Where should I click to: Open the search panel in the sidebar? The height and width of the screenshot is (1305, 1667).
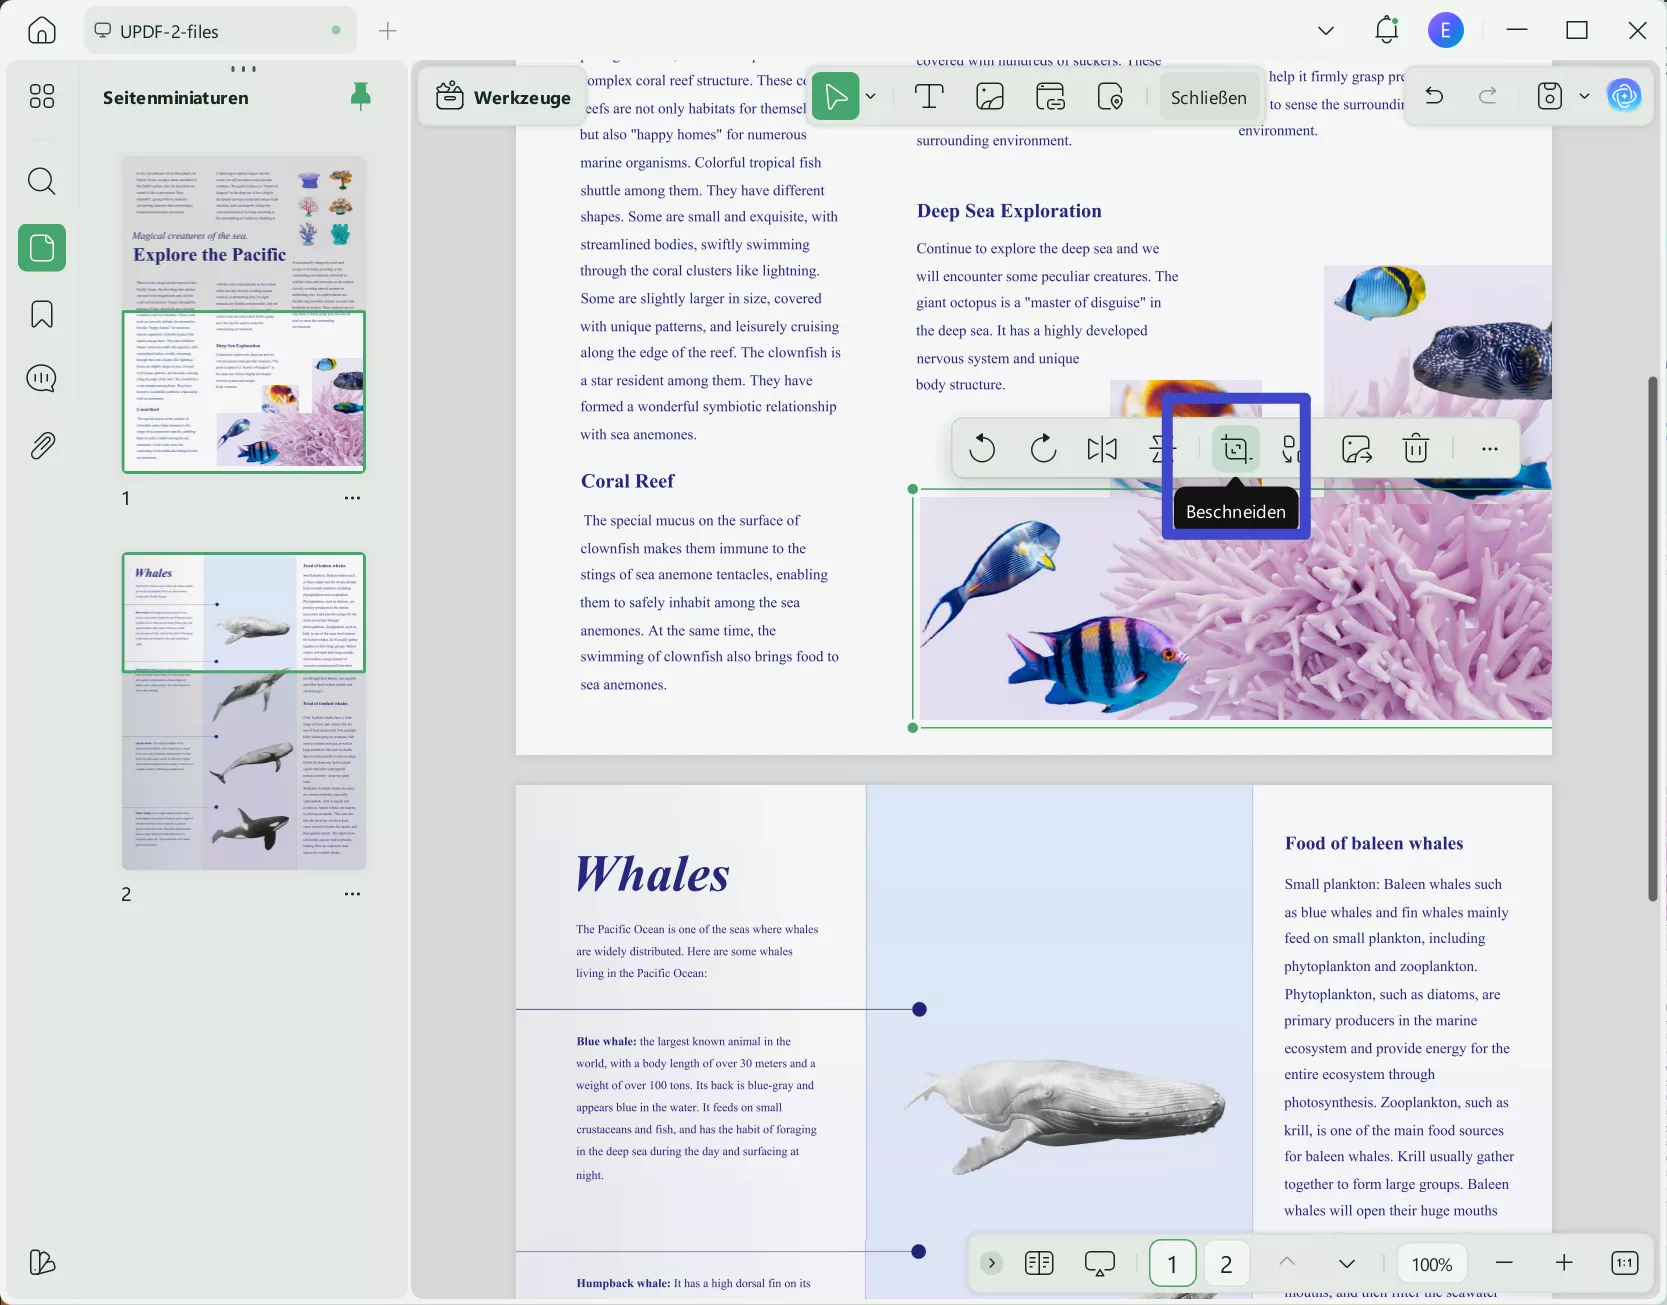coord(41,181)
